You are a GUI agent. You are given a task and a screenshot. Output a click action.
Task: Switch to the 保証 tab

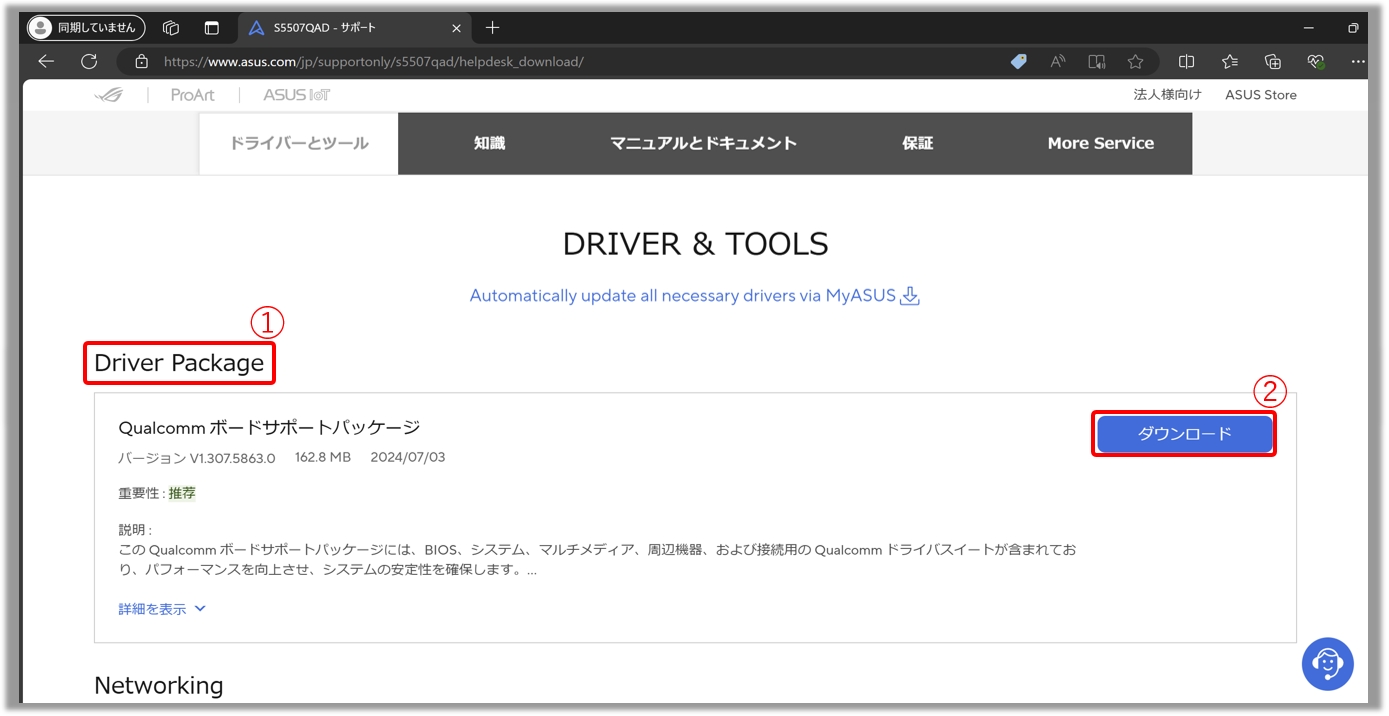pyautogui.click(x=918, y=143)
